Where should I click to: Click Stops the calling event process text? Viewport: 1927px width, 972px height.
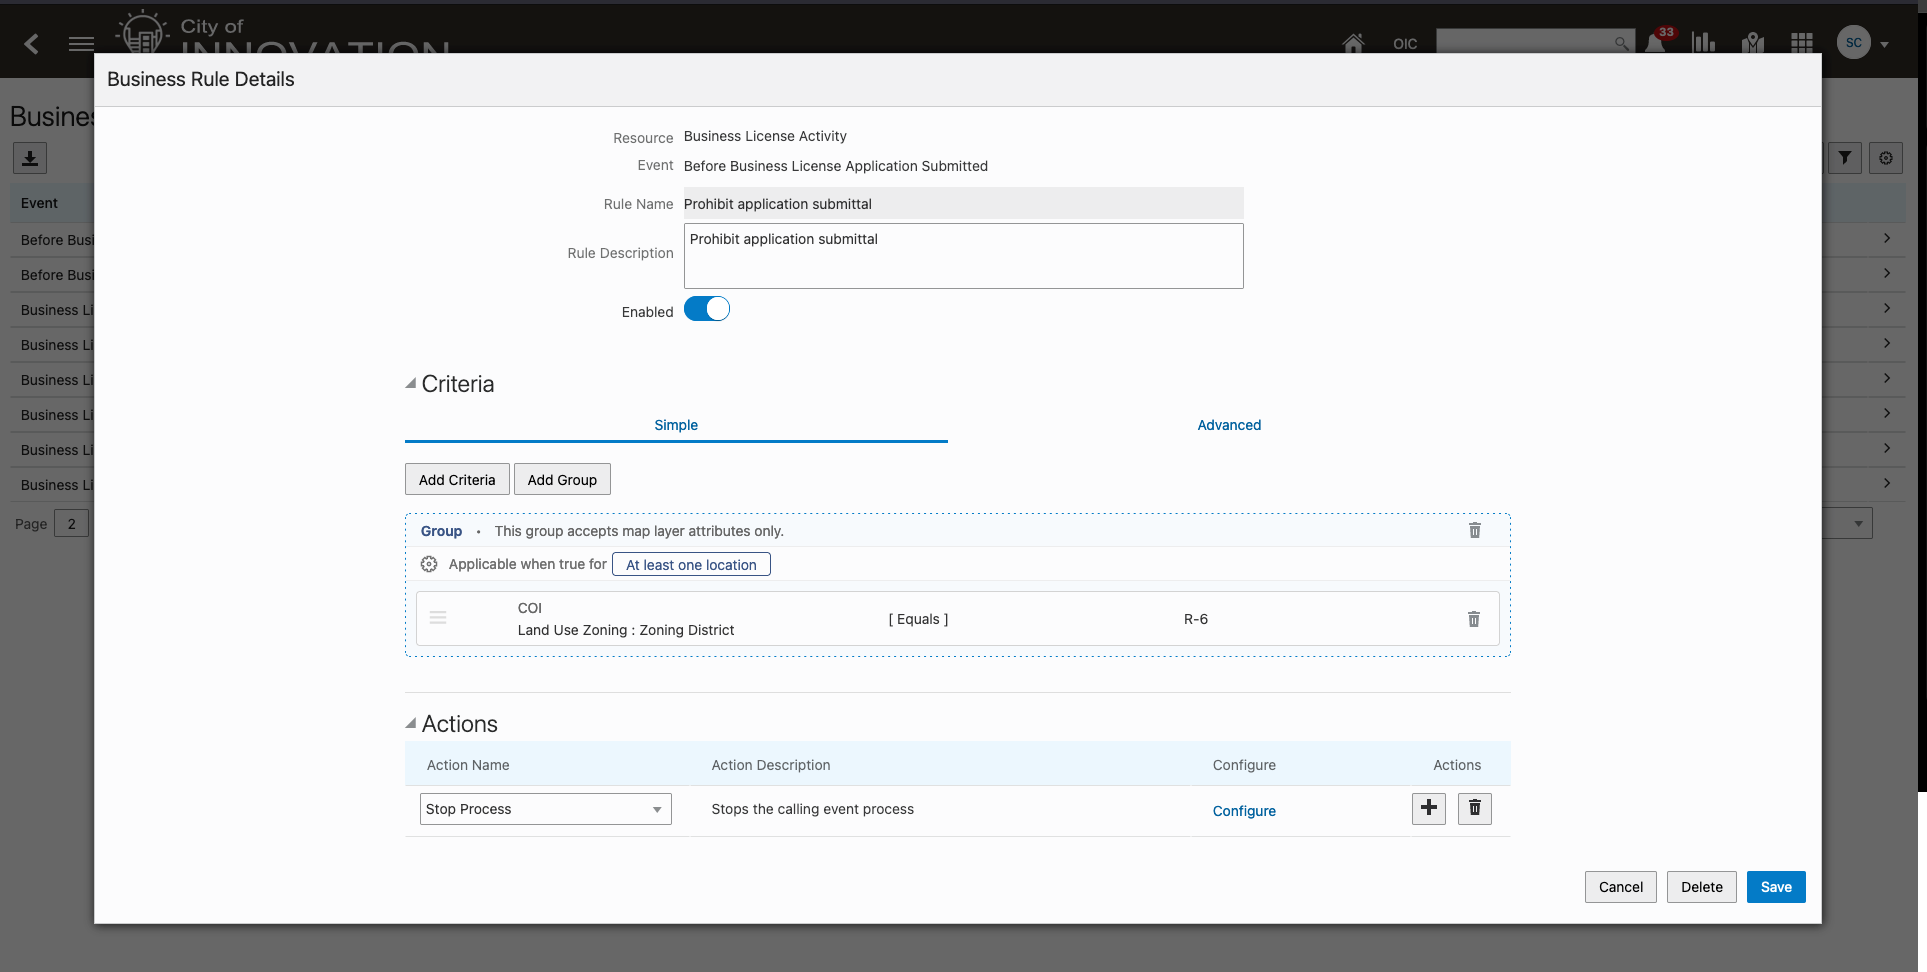812,809
